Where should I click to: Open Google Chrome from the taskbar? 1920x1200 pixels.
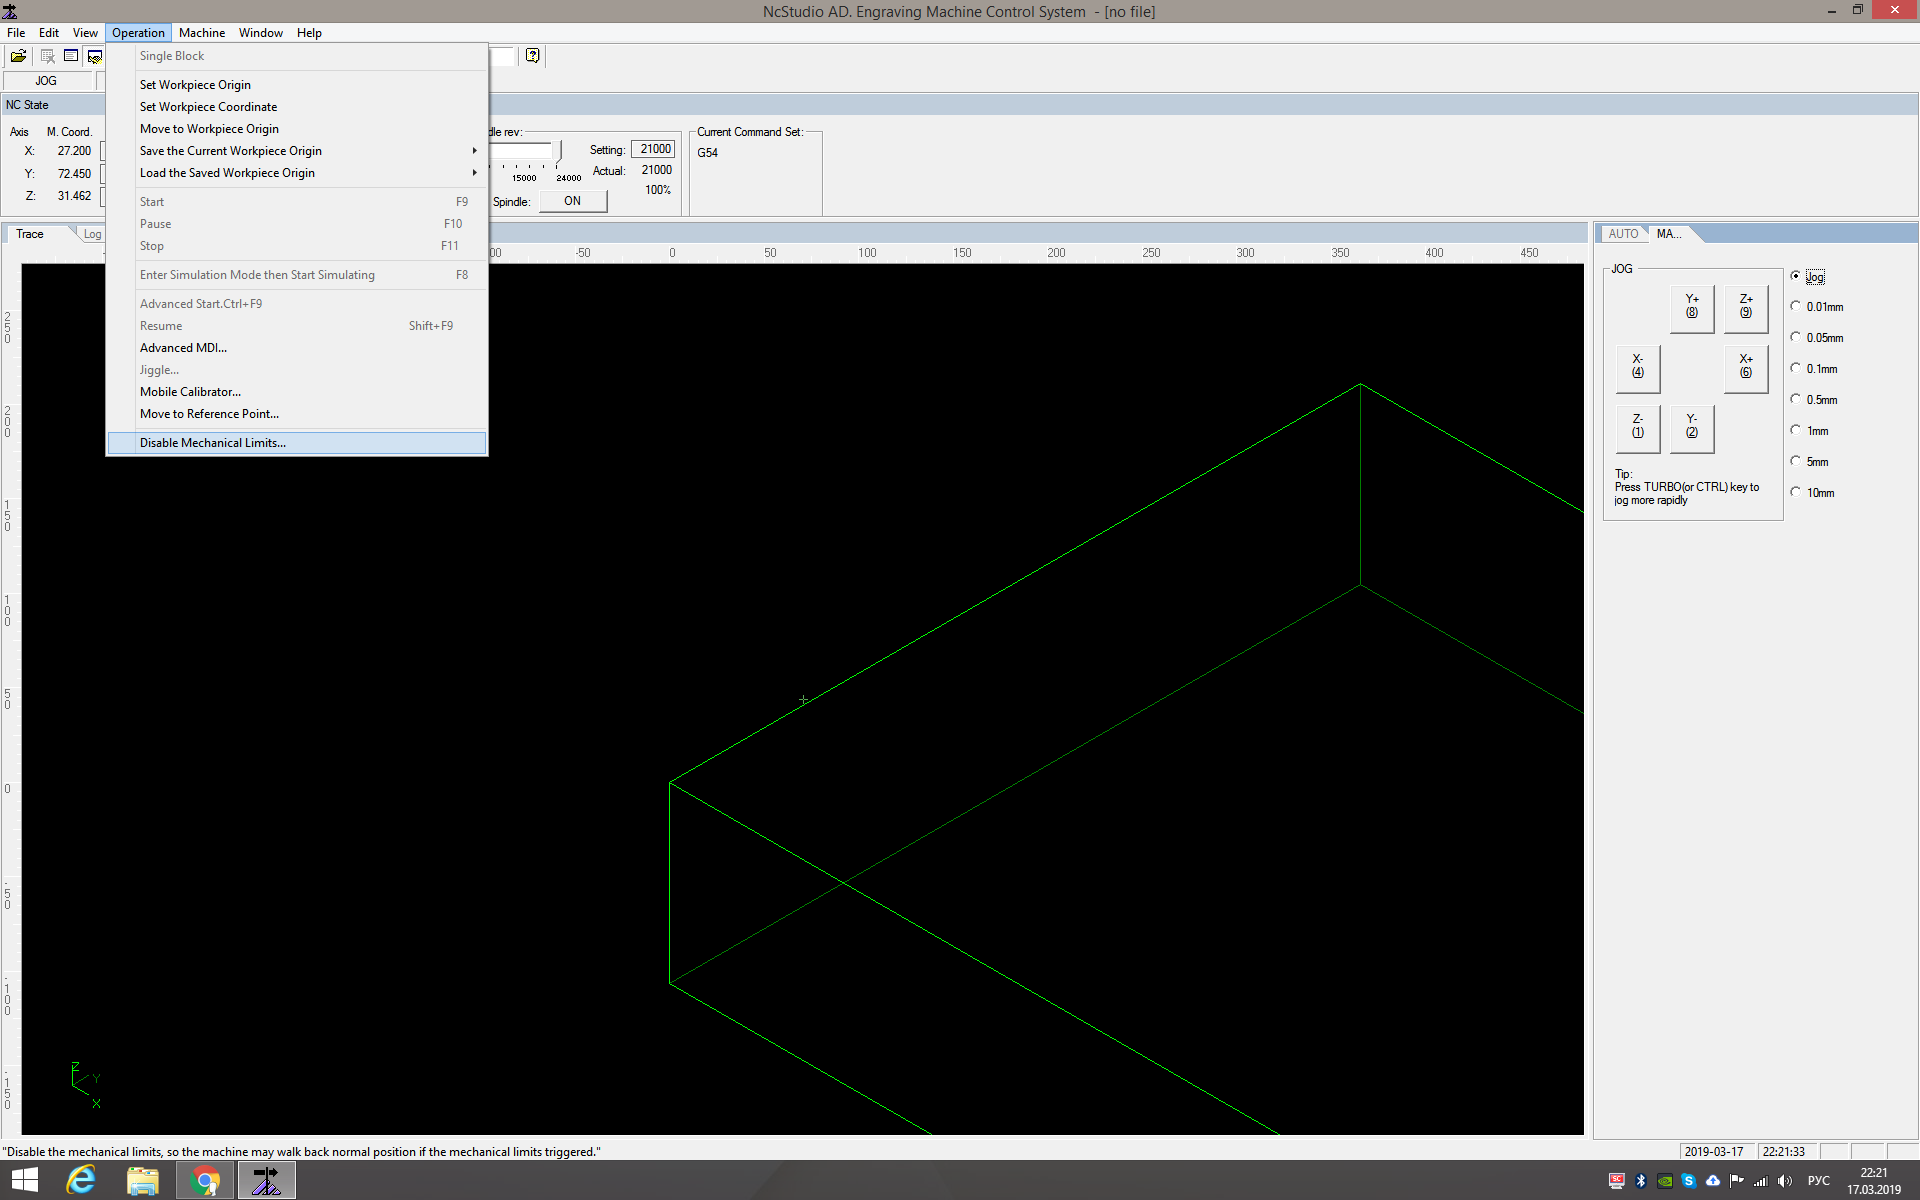[x=205, y=1181]
